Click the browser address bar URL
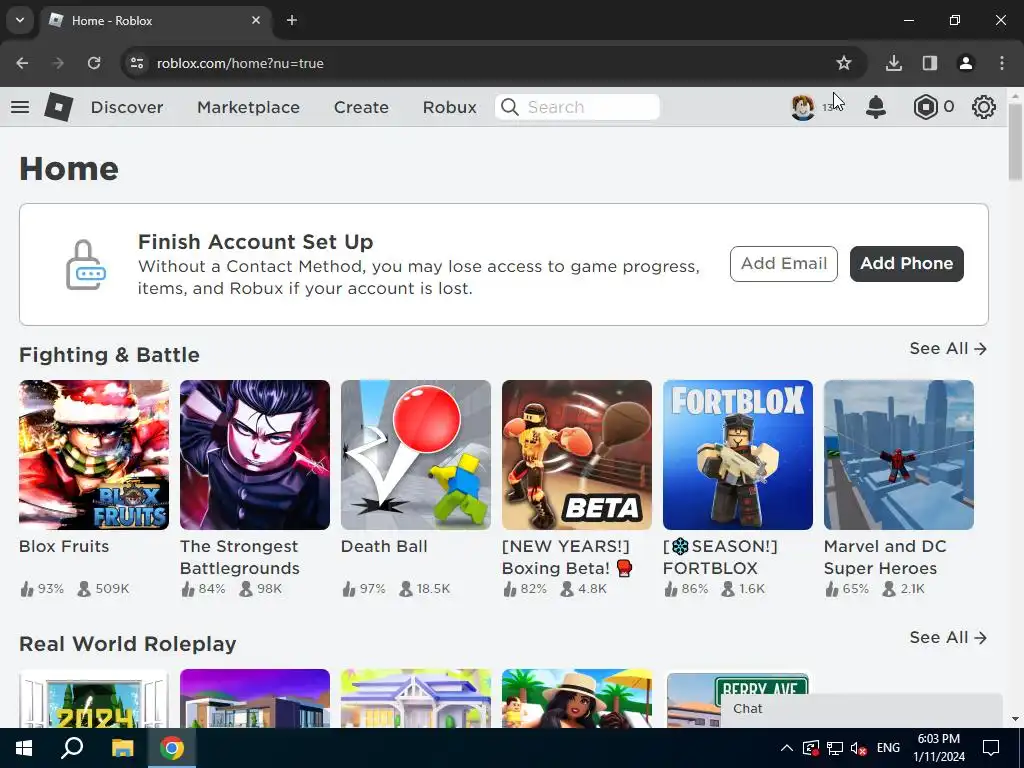The height and width of the screenshot is (768, 1024). 240,63
